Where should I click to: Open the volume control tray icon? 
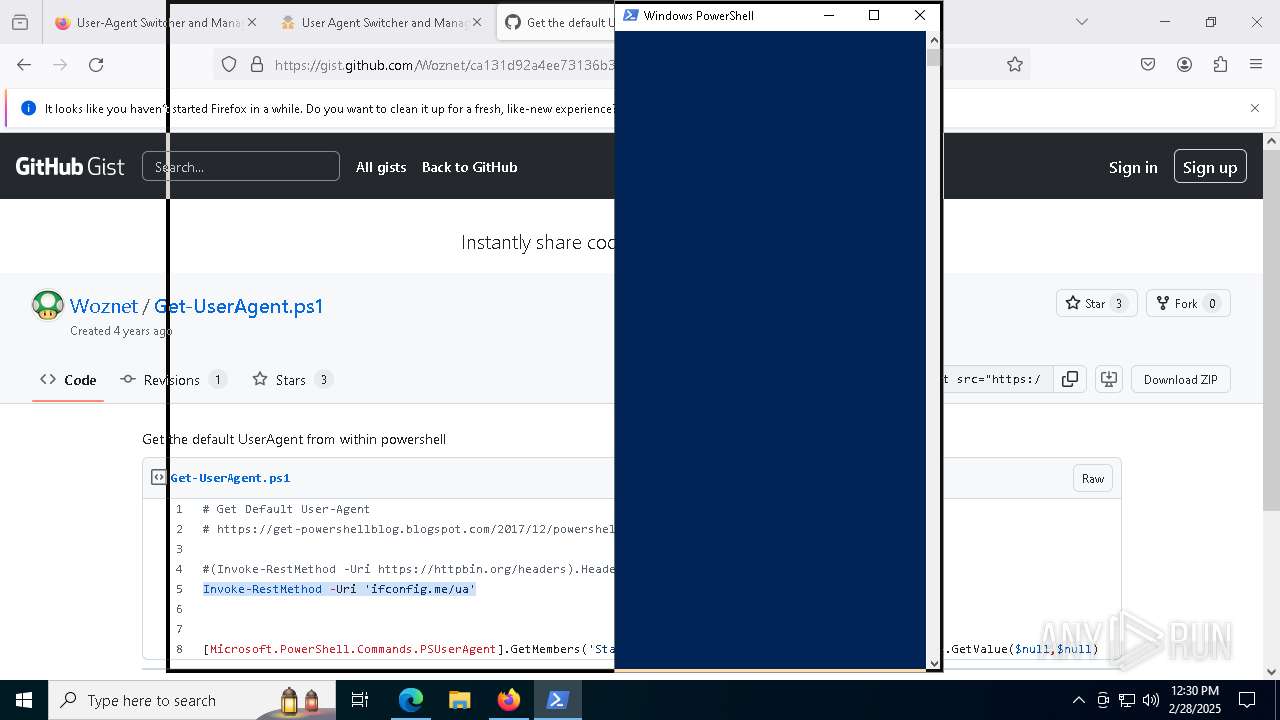click(x=1150, y=700)
